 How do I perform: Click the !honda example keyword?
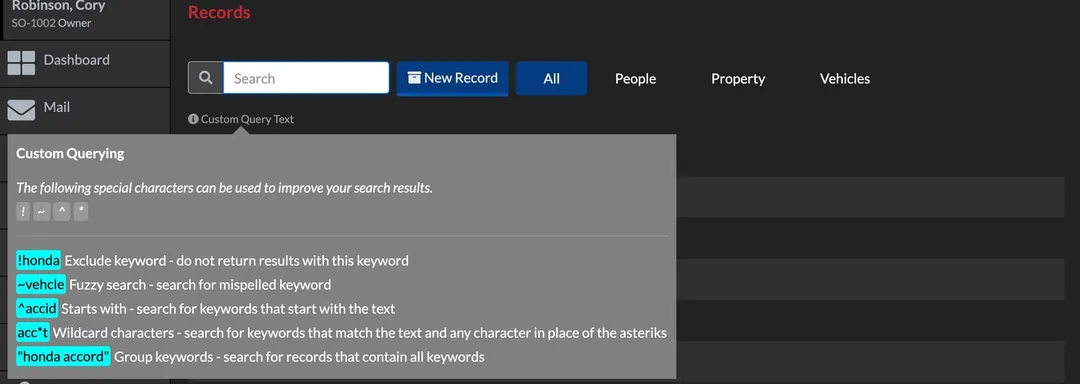pos(39,261)
